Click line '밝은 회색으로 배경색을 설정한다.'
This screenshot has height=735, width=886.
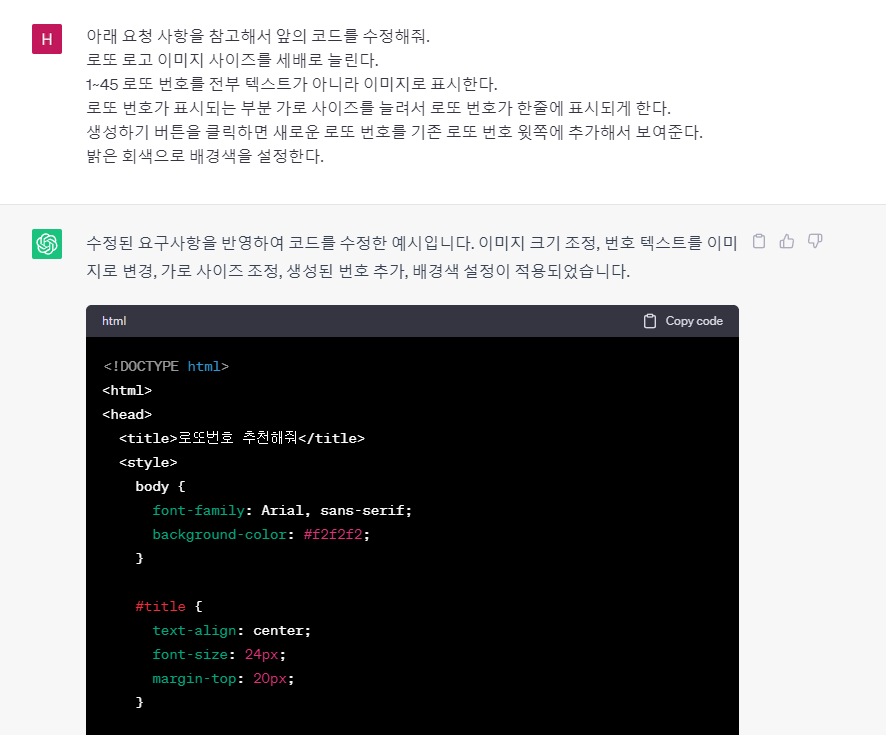pyautogui.click(x=205, y=156)
